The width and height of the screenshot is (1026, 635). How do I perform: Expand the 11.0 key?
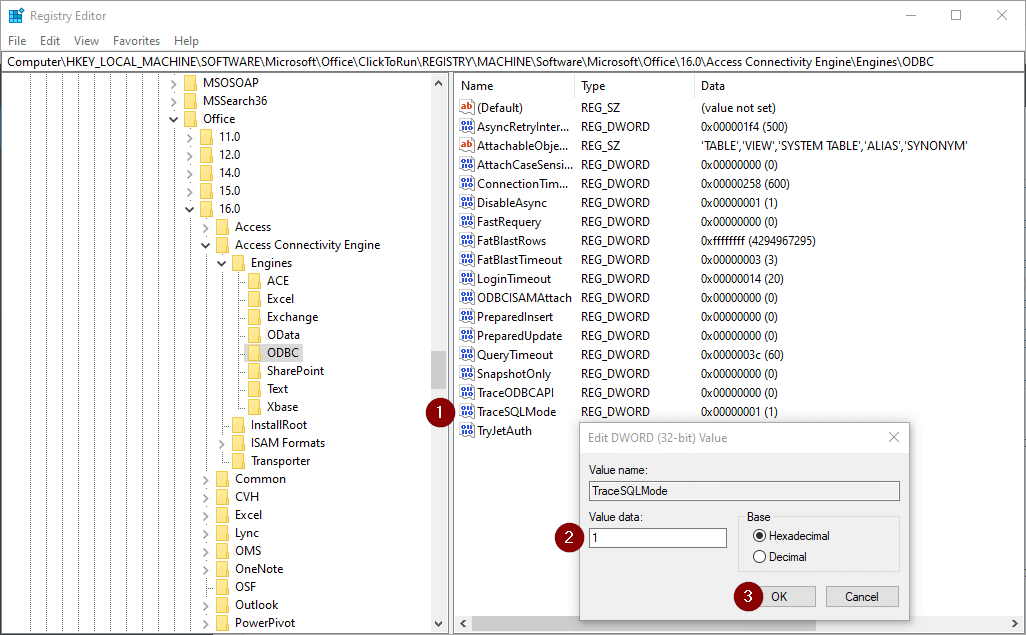[x=189, y=137]
